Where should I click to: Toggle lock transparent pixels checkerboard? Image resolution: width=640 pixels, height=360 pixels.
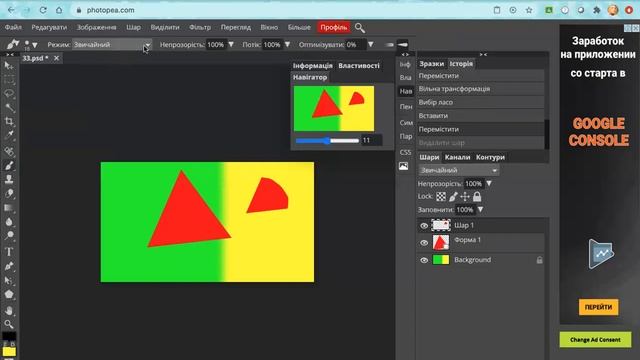pos(441,197)
